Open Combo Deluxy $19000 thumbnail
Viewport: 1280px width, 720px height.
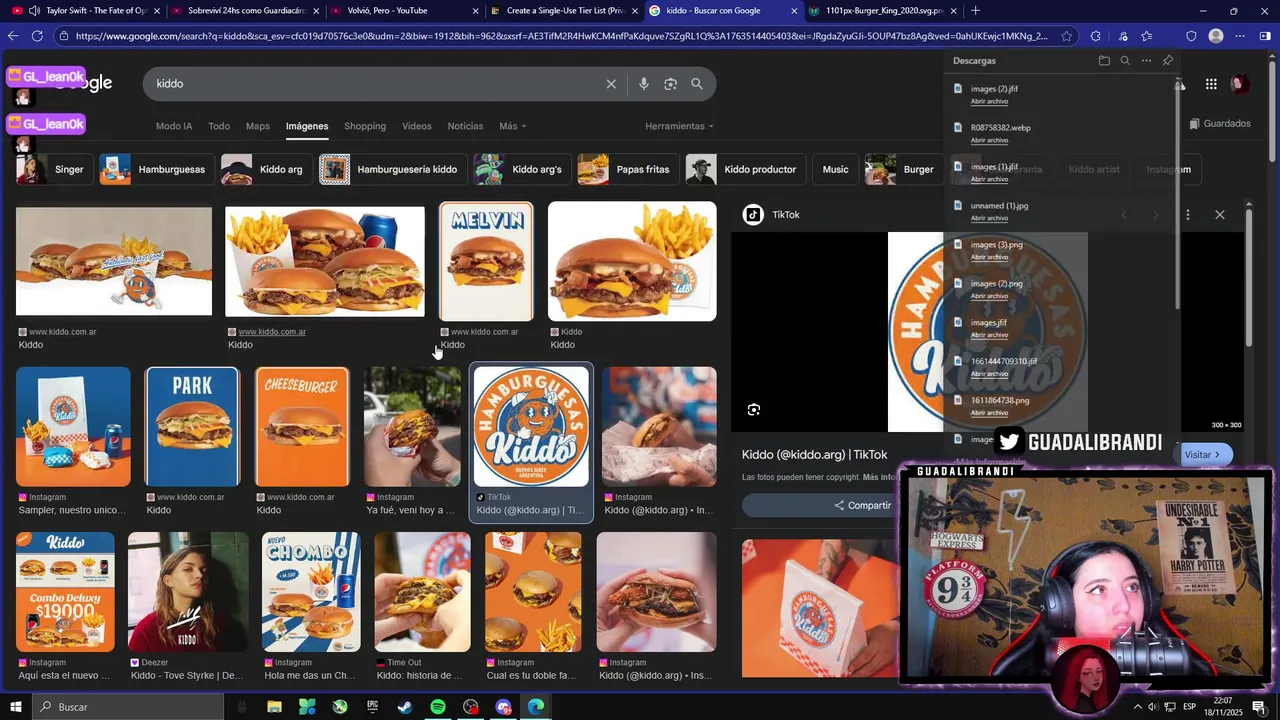pyautogui.click(x=65, y=592)
